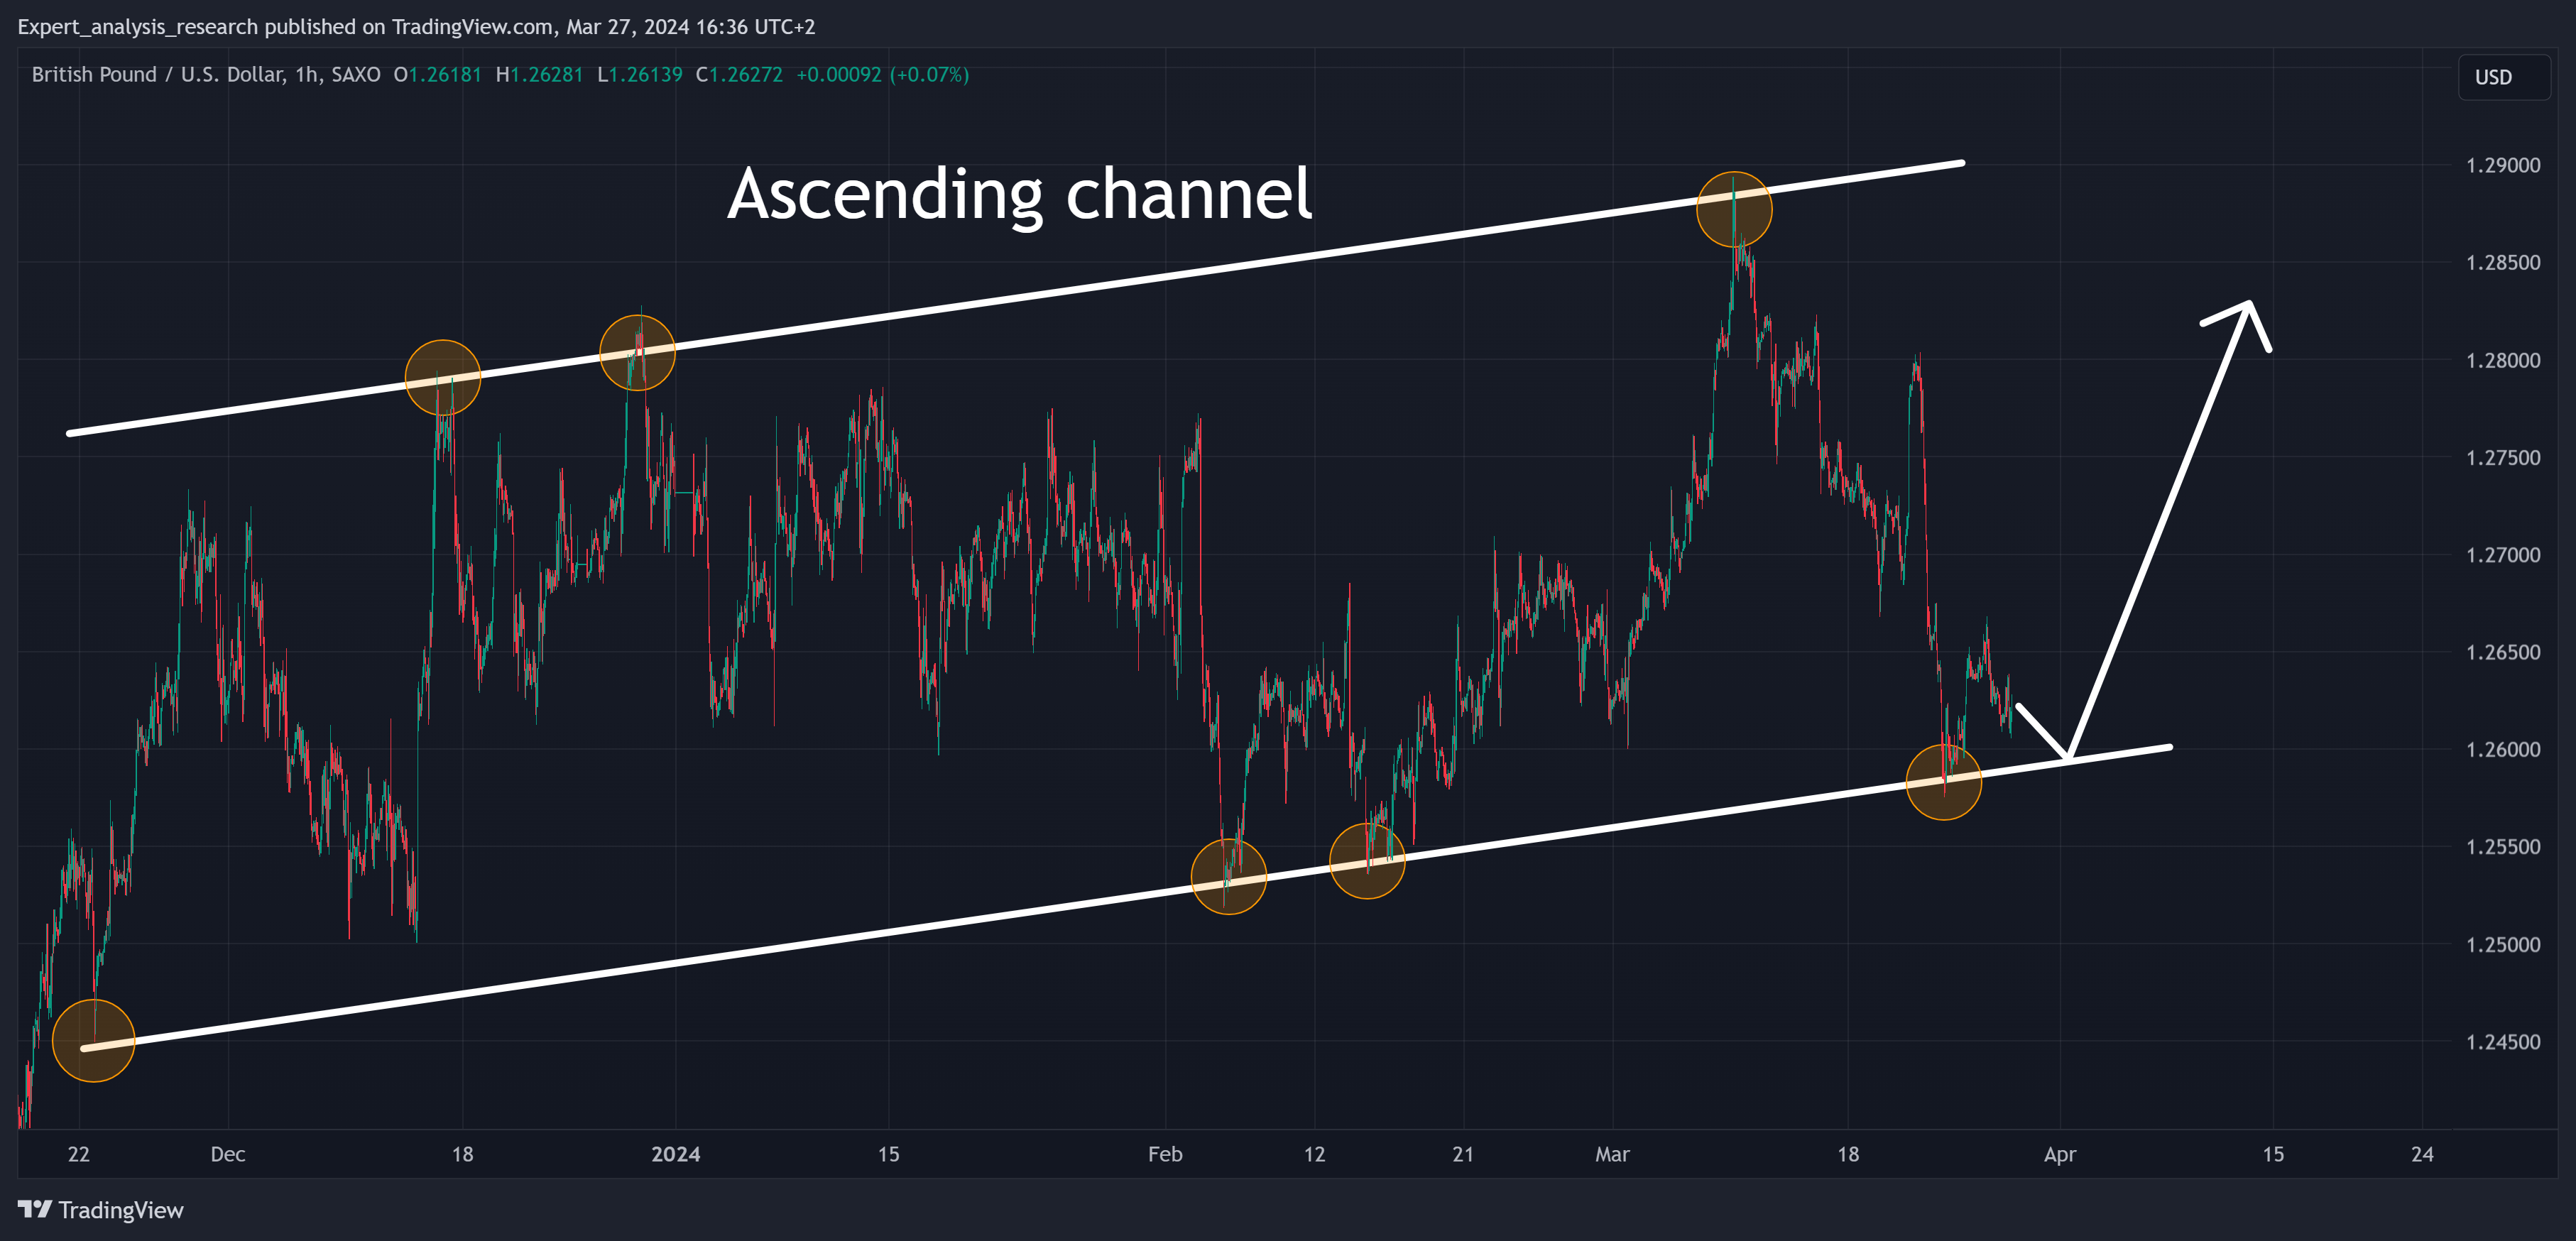The image size is (2576, 1241).
Task: Click the 1.27000 price axis label
Action: (x=2503, y=555)
